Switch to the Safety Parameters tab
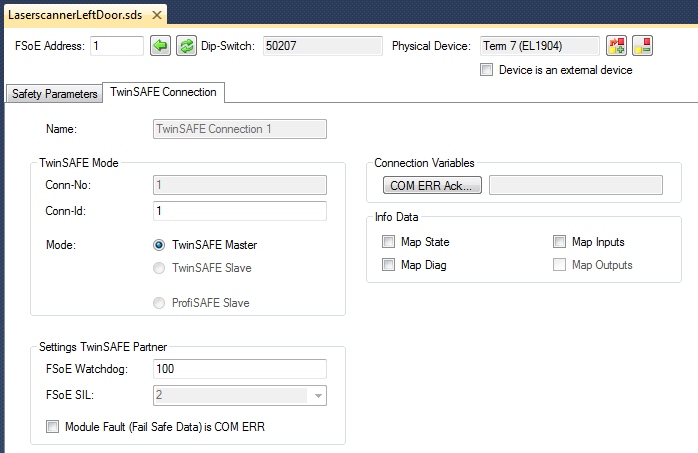 (54, 94)
